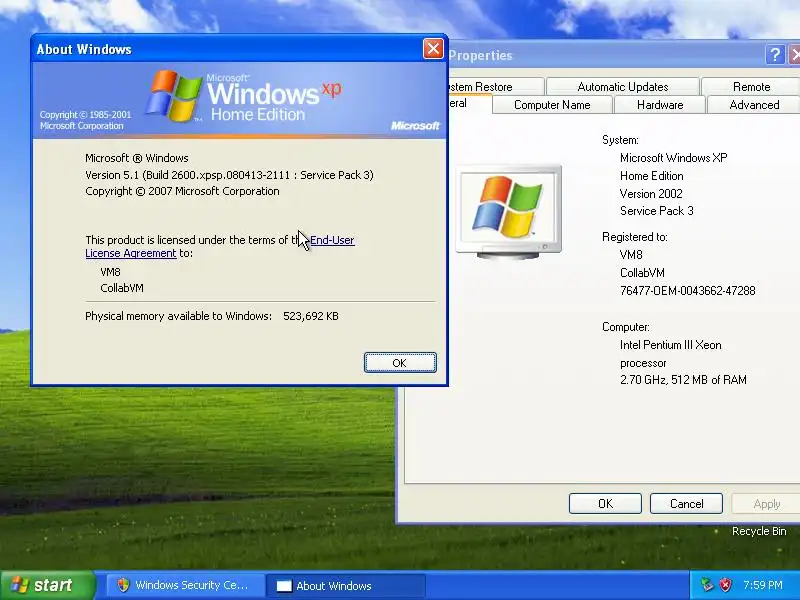Switch to the Computer Name tab
The image size is (800, 600).
(x=552, y=105)
